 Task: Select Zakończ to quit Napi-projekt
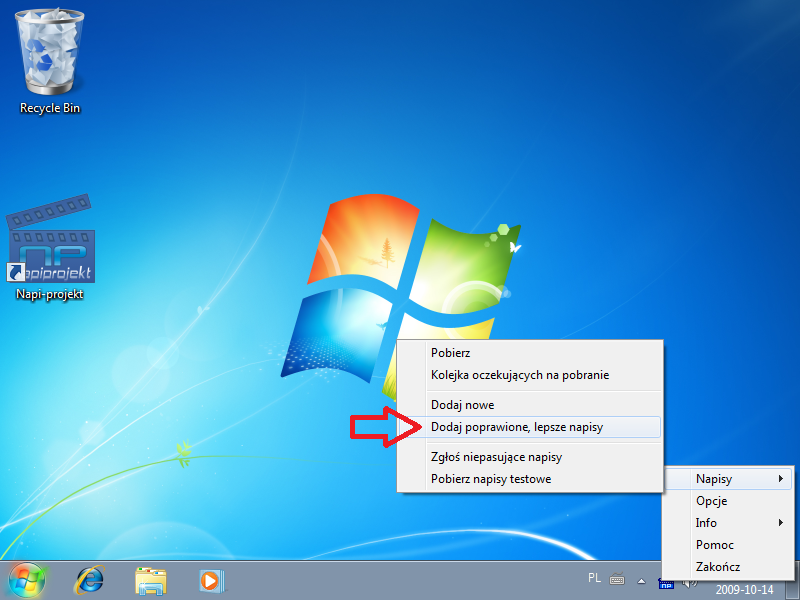coord(728,567)
